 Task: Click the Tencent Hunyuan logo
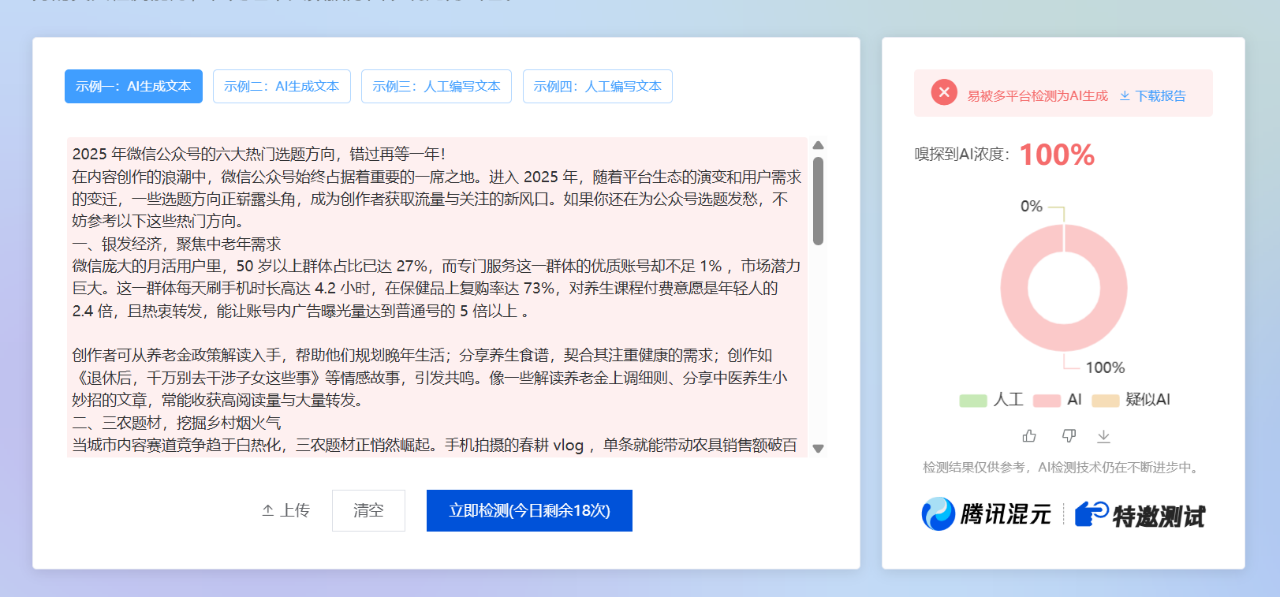point(986,514)
